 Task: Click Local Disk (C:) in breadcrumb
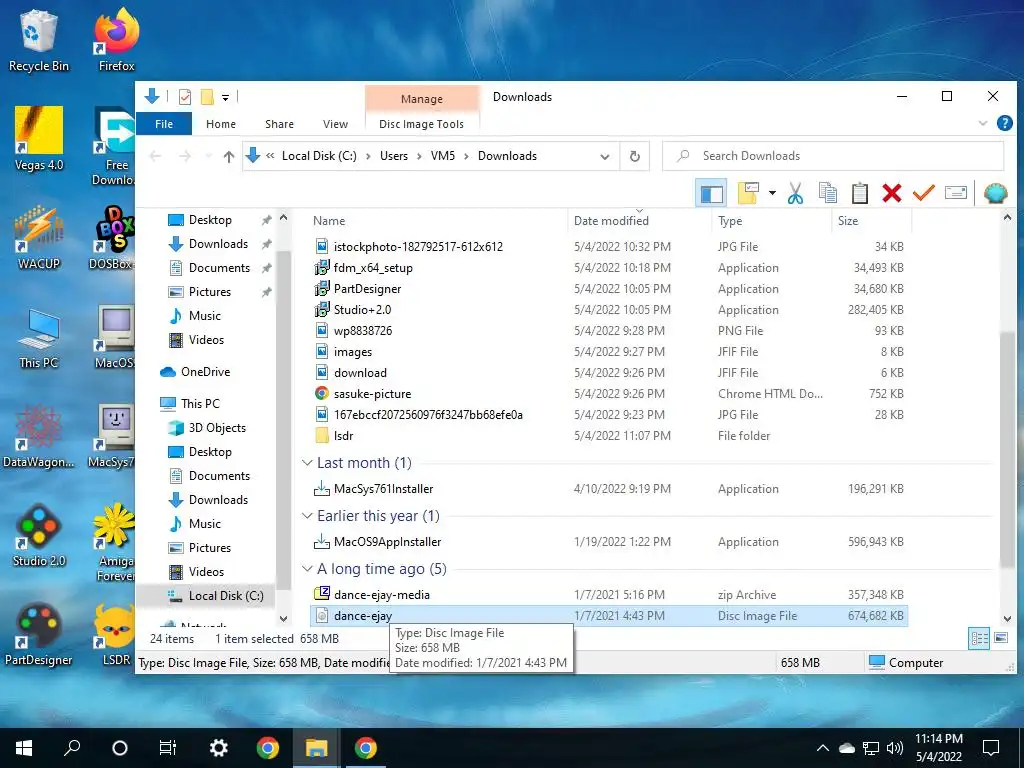[319, 156]
